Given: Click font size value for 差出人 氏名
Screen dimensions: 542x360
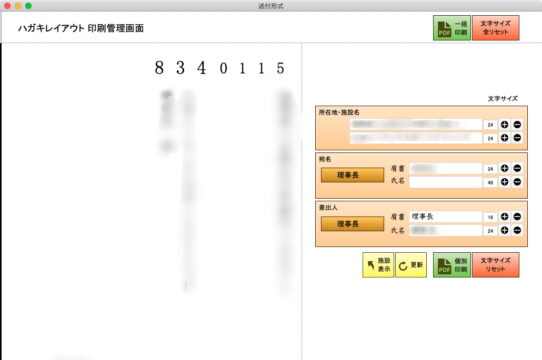Looking at the screenshot, I should 490,231.
